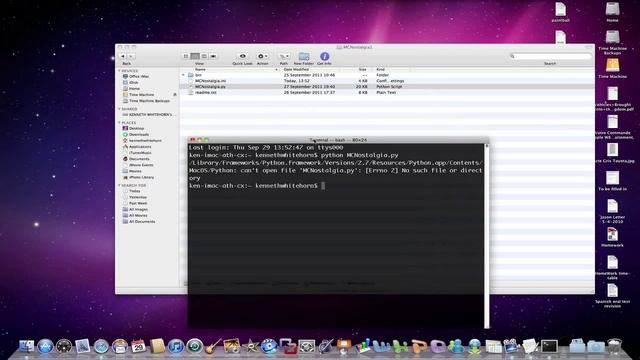Image resolution: width=640 pixels, height=360 pixels.
Task: Open Downloads in Finder sidebar
Action: pos(136,134)
